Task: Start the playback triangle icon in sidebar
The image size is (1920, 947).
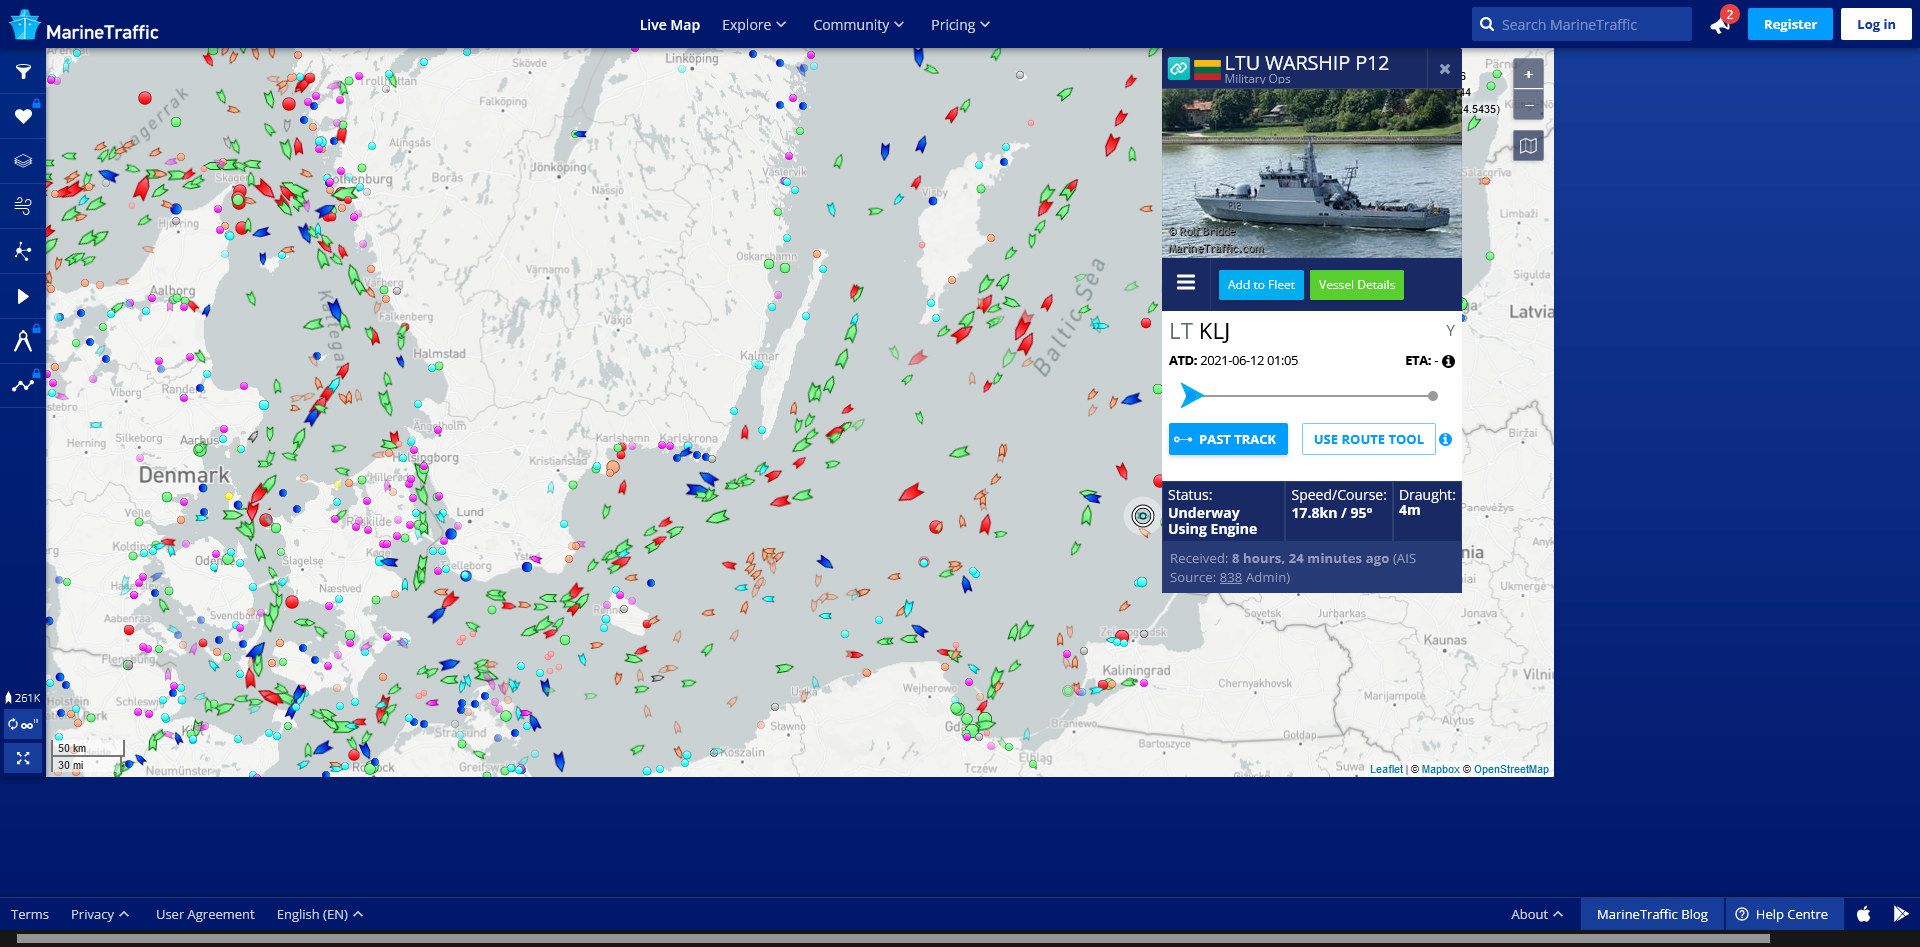Action: pyautogui.click(x=23, y=296)
